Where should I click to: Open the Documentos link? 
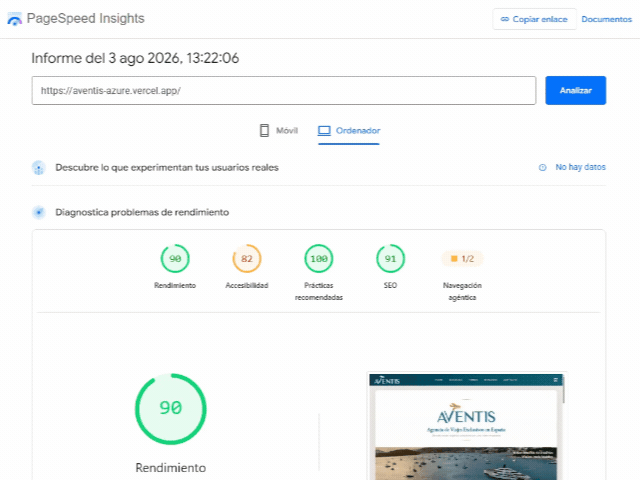tap(607, 19)
